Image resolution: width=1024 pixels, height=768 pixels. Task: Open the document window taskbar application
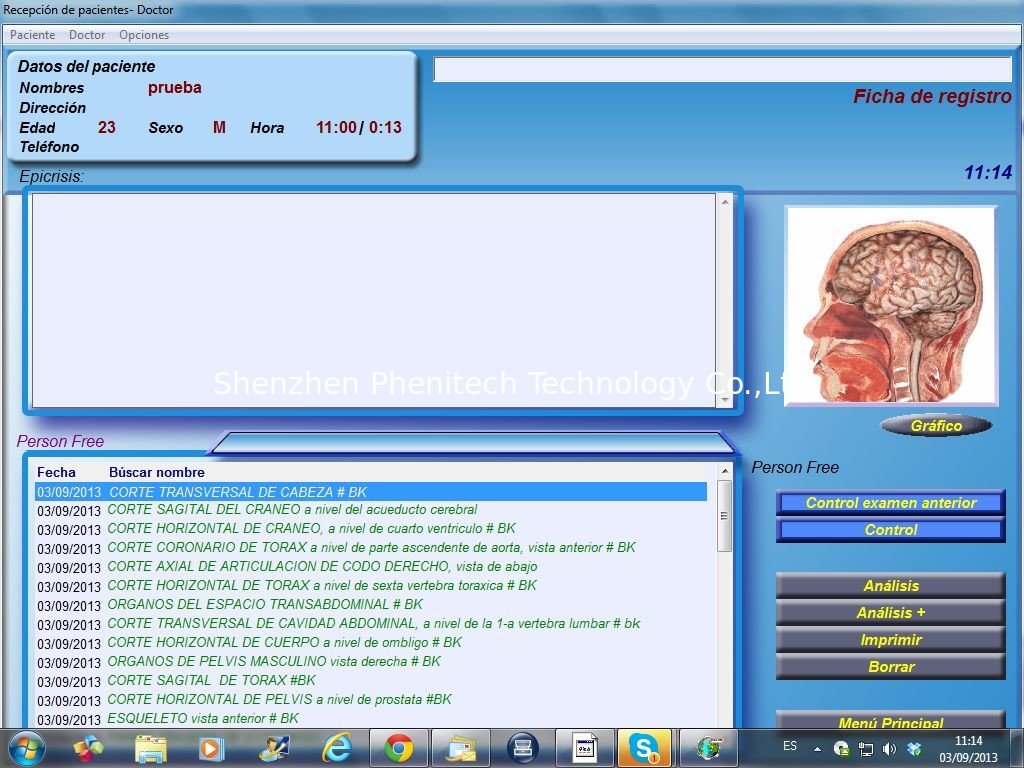click(x=584, y=748)
